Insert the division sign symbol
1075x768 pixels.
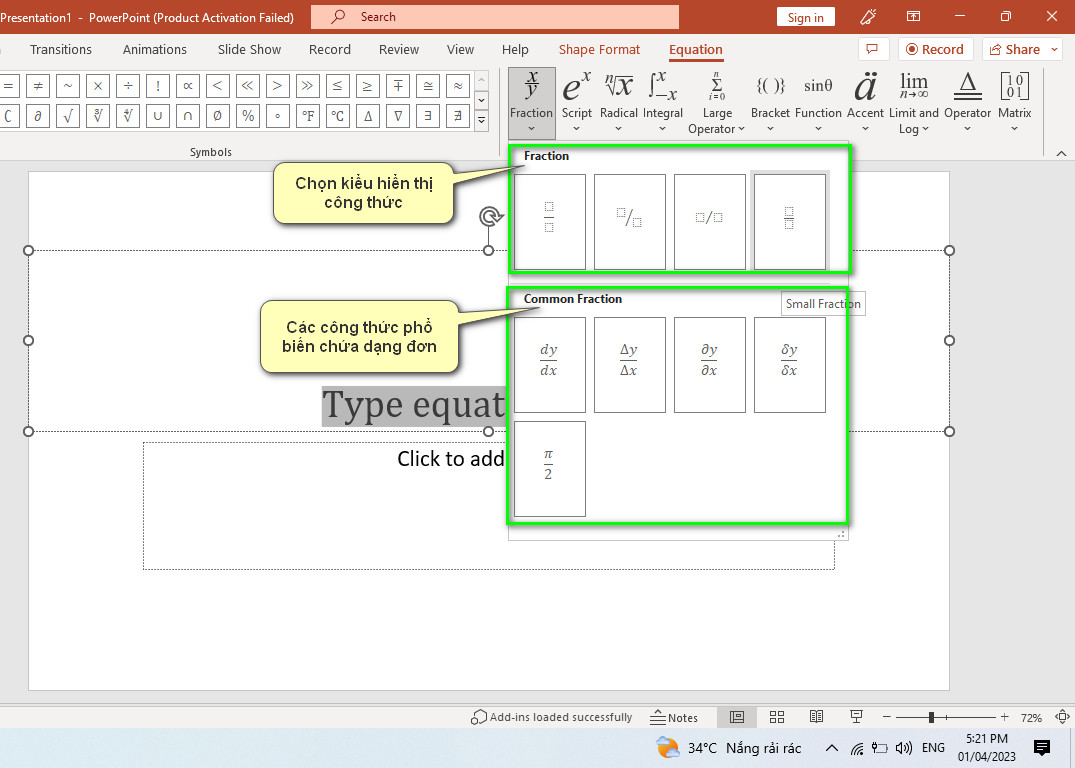point(128,86)
